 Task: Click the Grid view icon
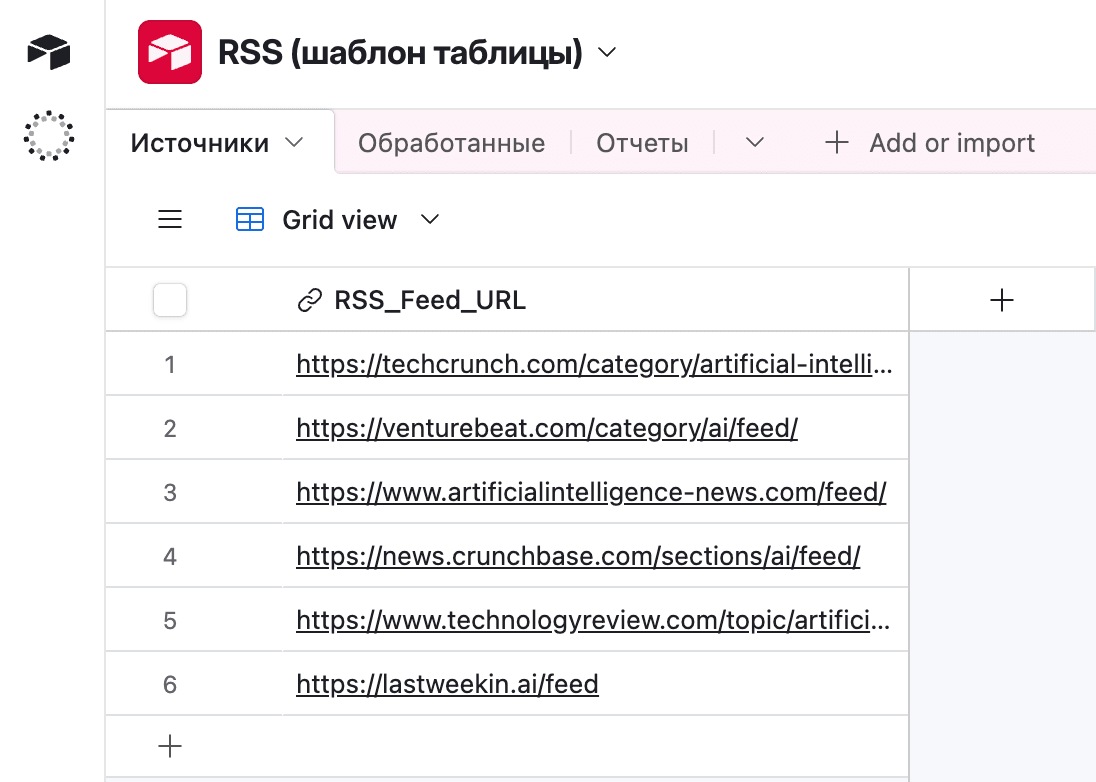249,219
